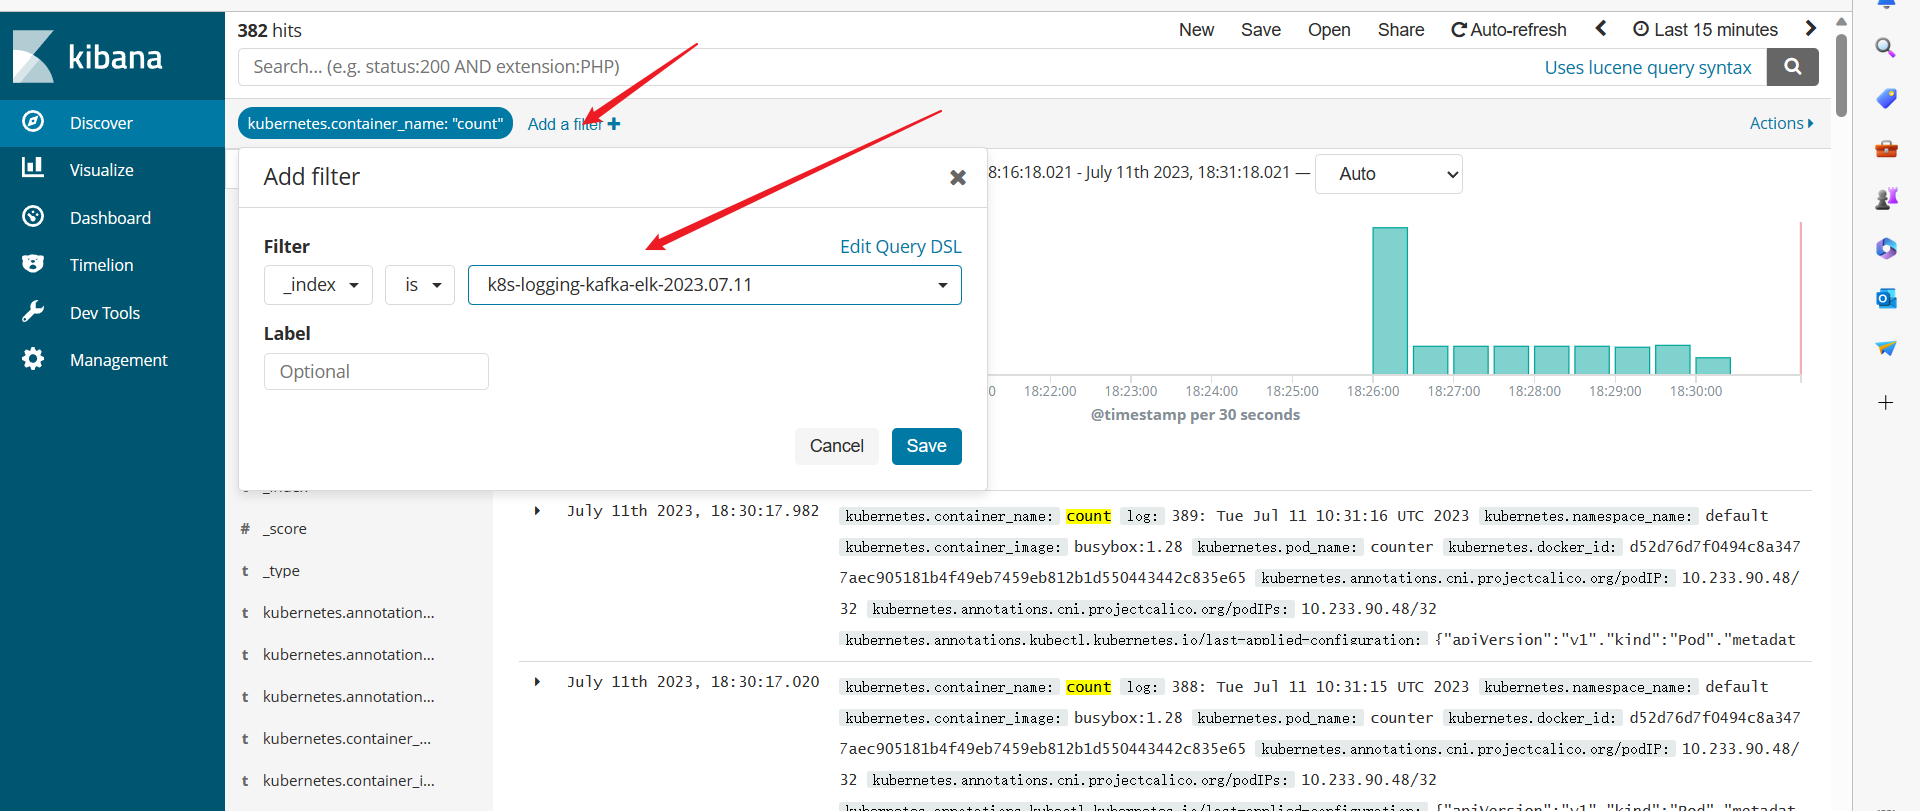Viewport: 1920px width, 811px height.
Task: Open the Auto interval dropdown
Action: tap(1388, 174)
